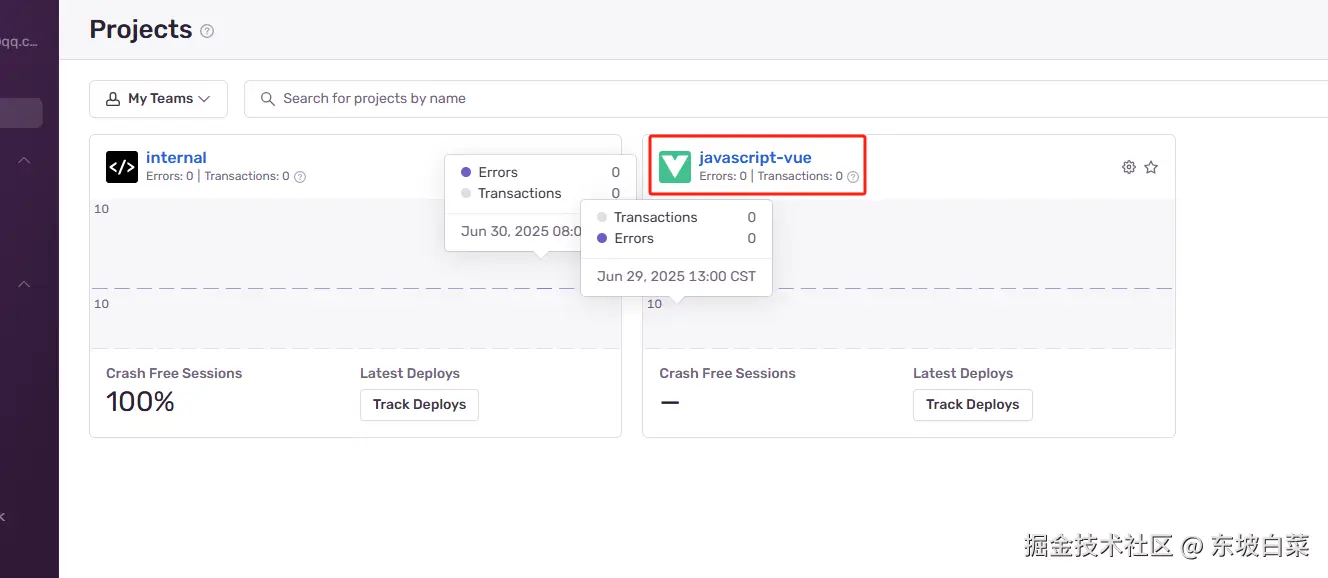This screenshot has height=578, width=1328.
Task: Open the organization menu in the sidebar
Action: click(x=20, y=42)
